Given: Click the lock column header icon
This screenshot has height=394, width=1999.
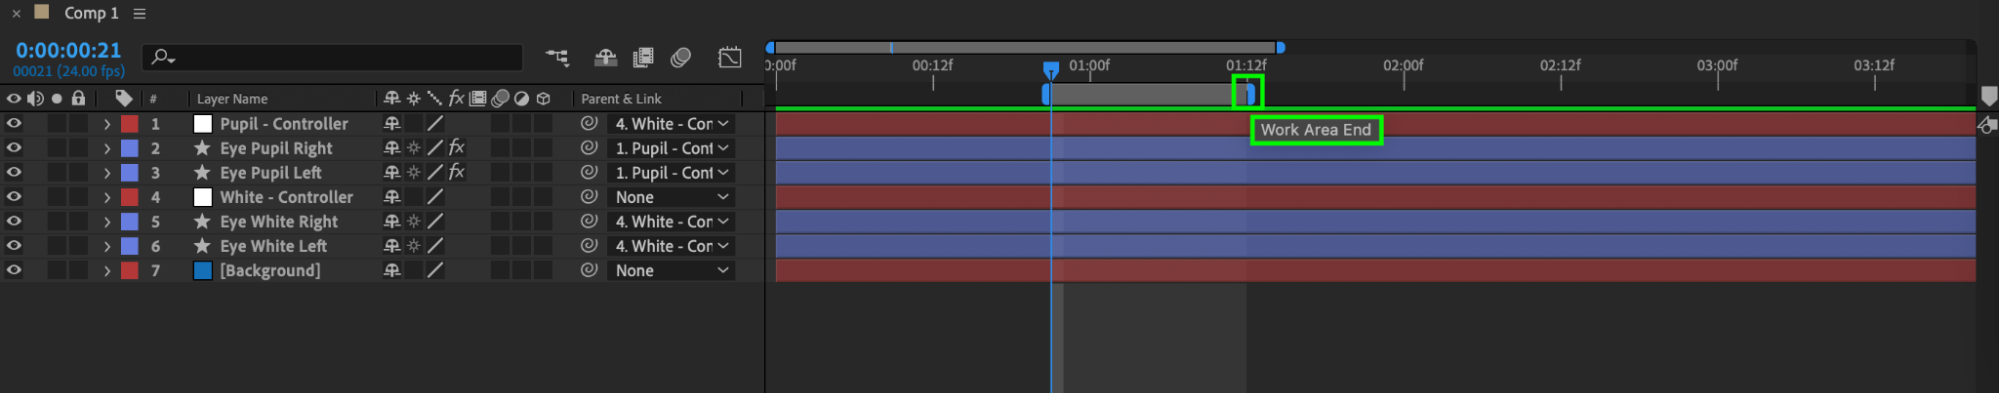Looking at the screenshot, I should (x=78, y=98).
